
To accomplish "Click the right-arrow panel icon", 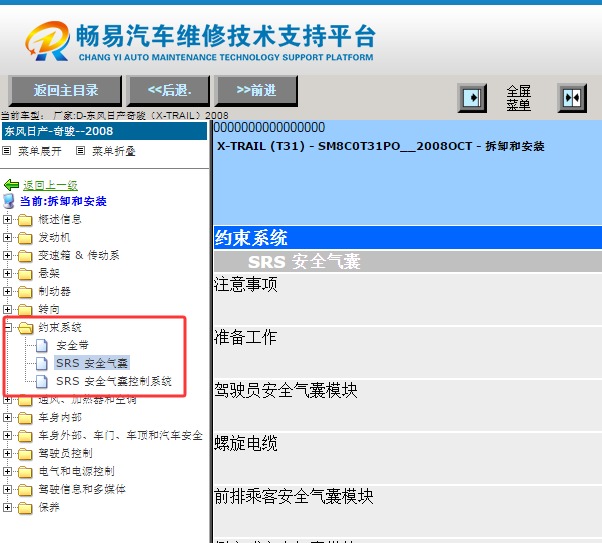I will pos(472,98).
